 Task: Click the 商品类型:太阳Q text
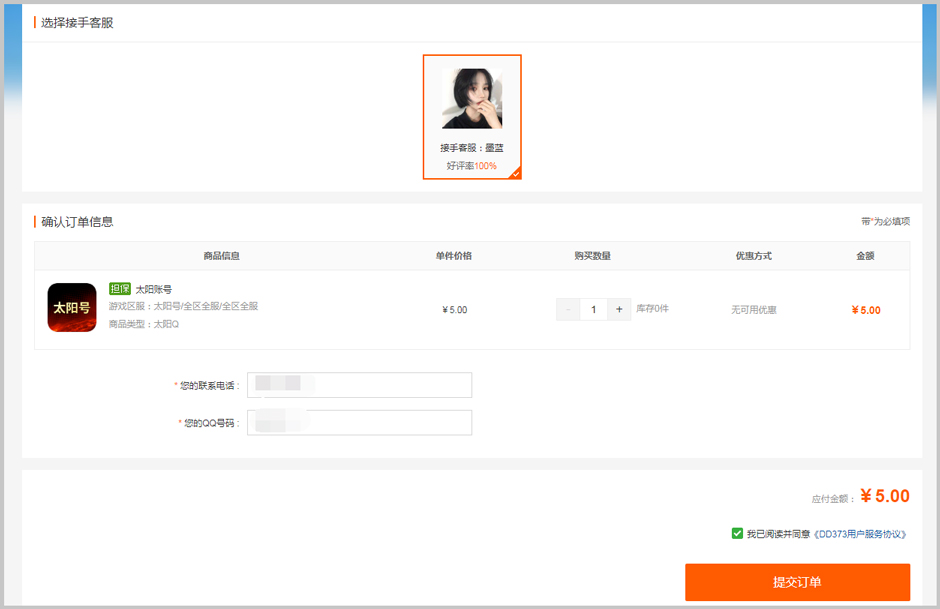(144, 324)
